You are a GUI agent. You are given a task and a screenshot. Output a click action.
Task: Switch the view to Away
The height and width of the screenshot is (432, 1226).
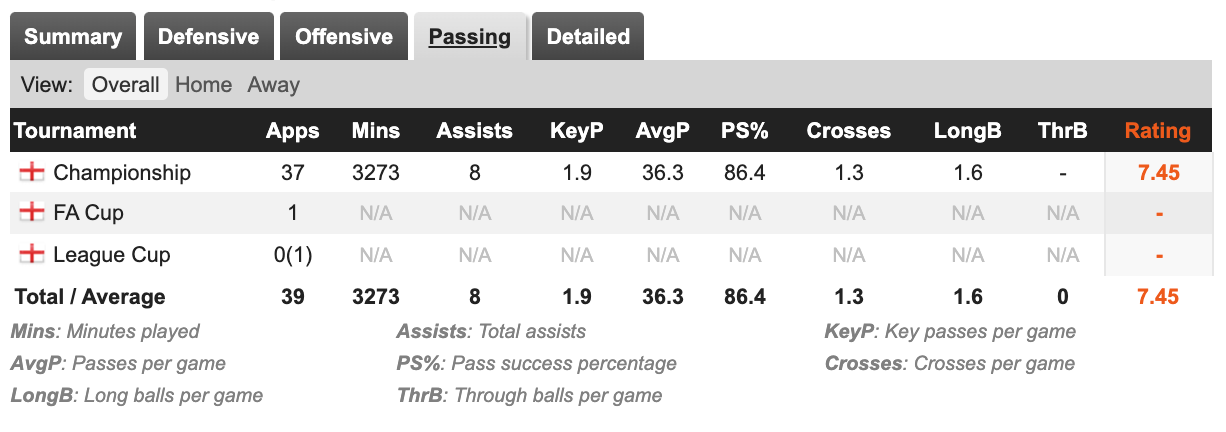(273, 85)
